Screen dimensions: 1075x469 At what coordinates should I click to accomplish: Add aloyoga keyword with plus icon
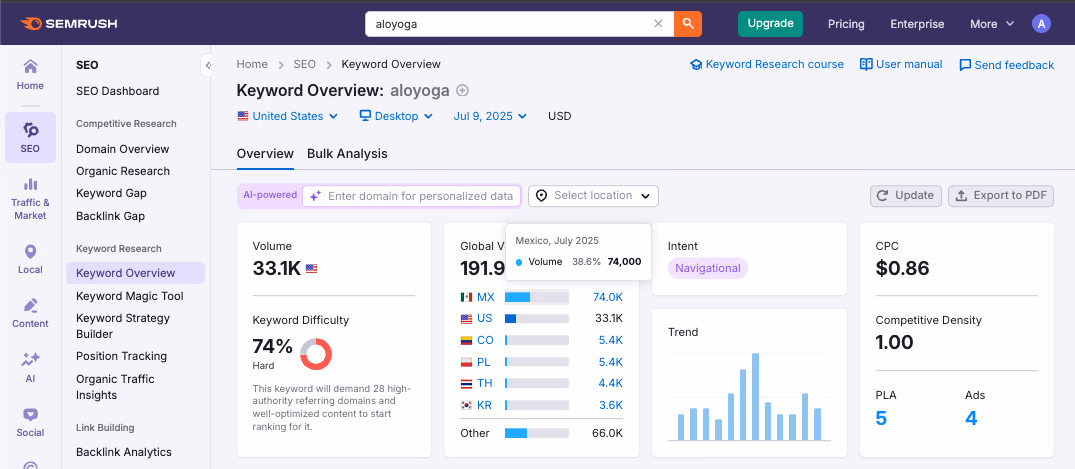pos(463,91)
